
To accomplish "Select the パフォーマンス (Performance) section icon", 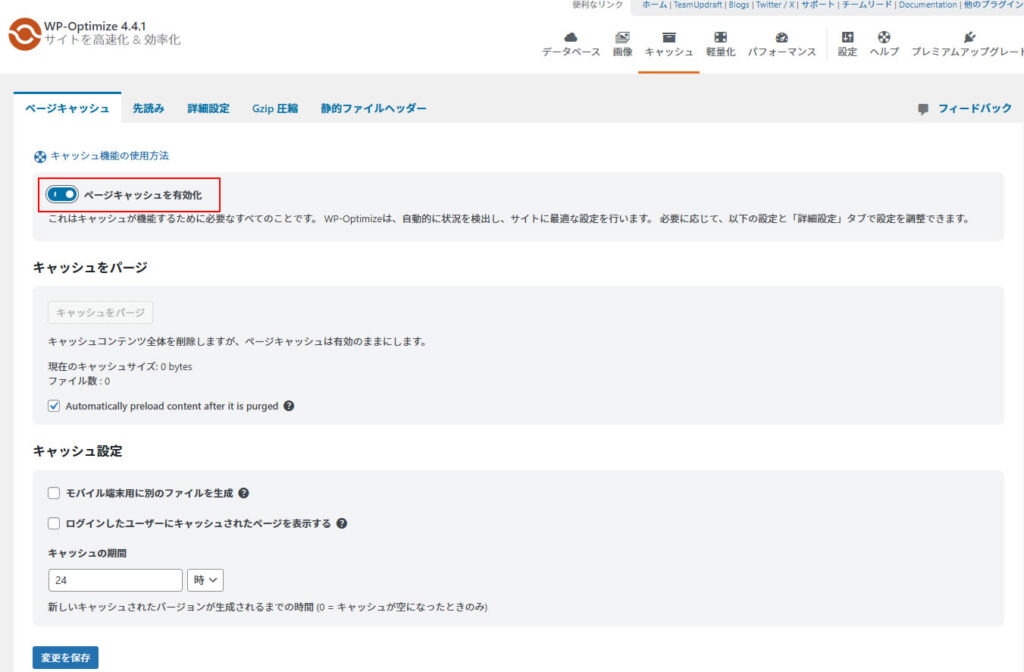I will pyautogui.click(x=784, y=38).
